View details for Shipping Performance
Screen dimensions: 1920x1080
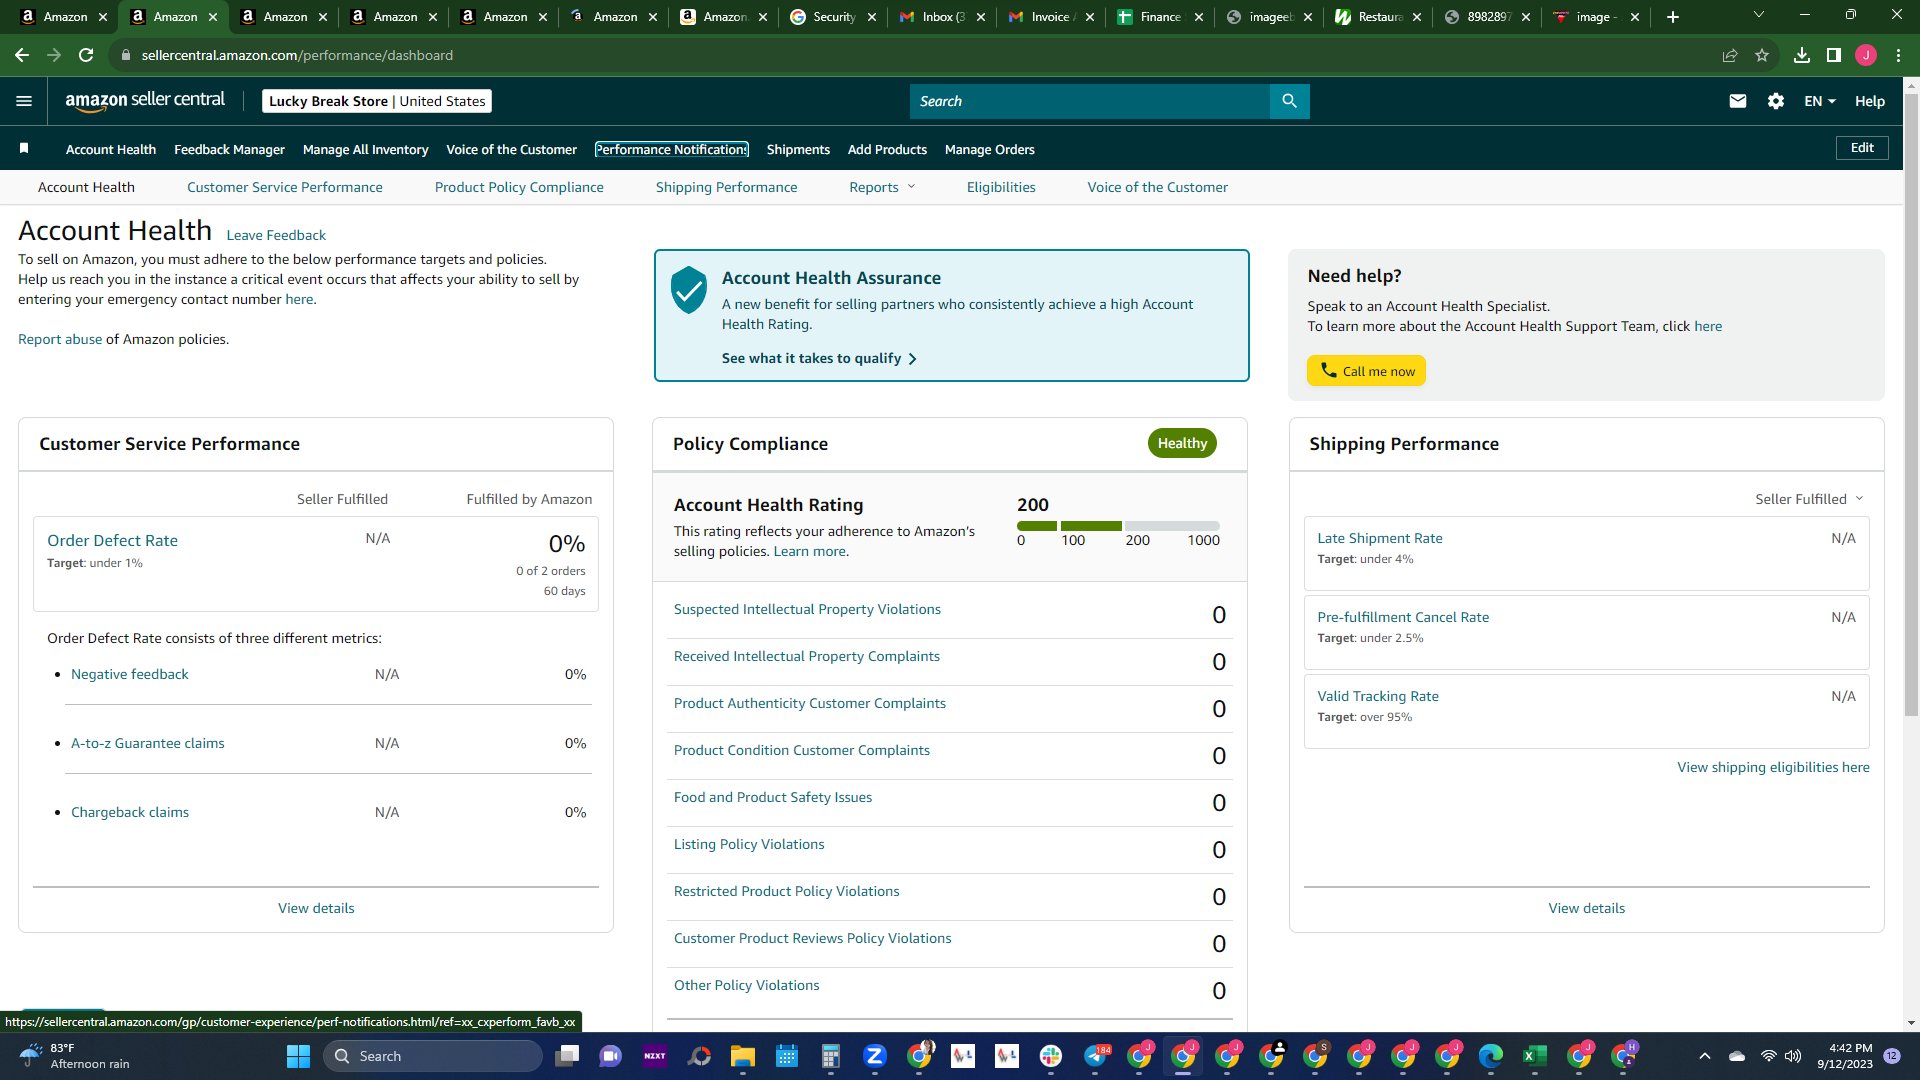tap(1587, 908)
